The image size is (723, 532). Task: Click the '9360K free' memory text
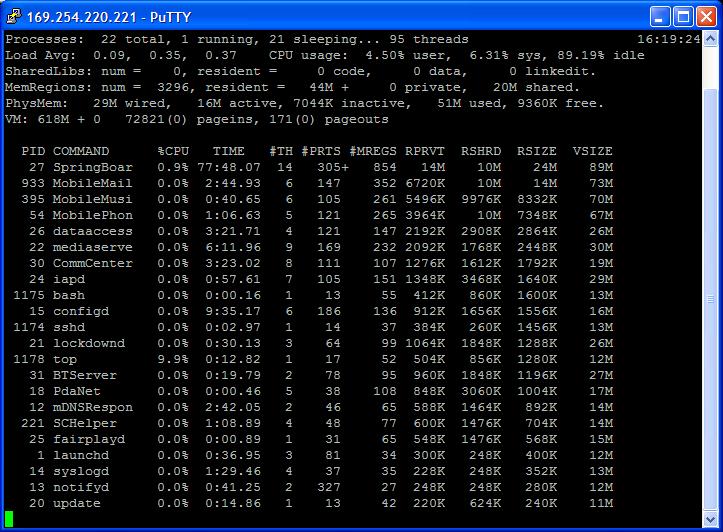pos(557,103)
